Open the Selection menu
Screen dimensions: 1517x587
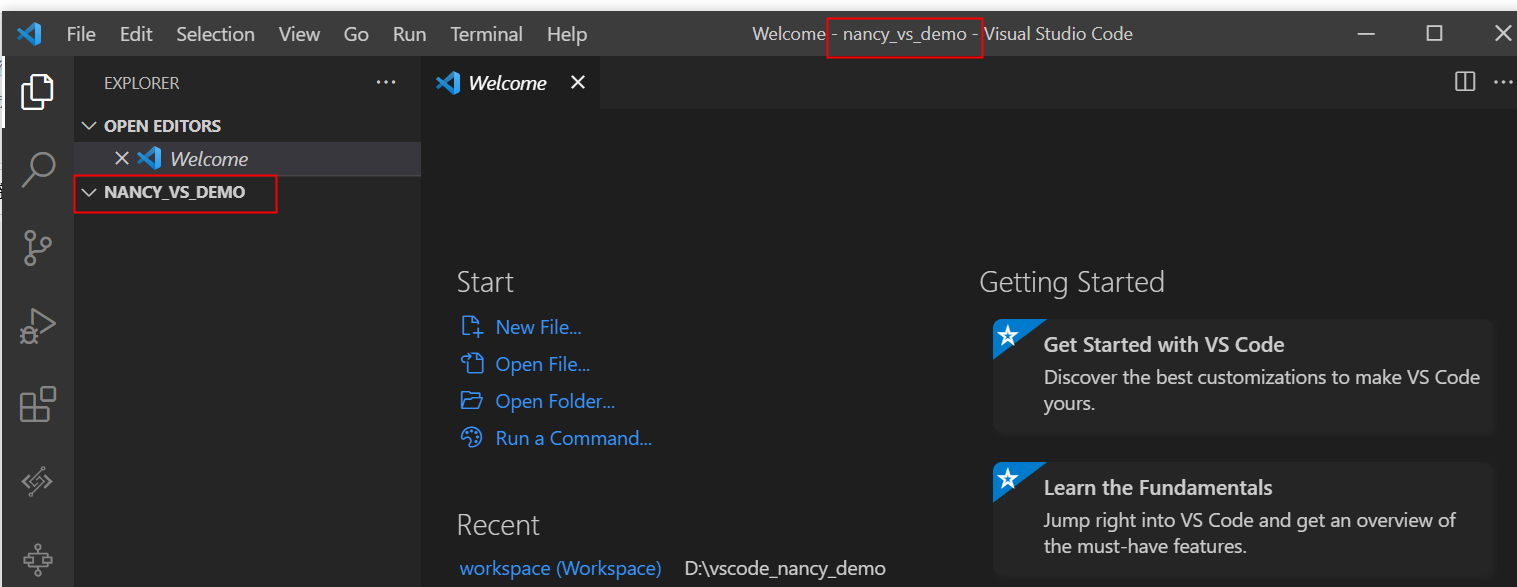pos(216,34)
